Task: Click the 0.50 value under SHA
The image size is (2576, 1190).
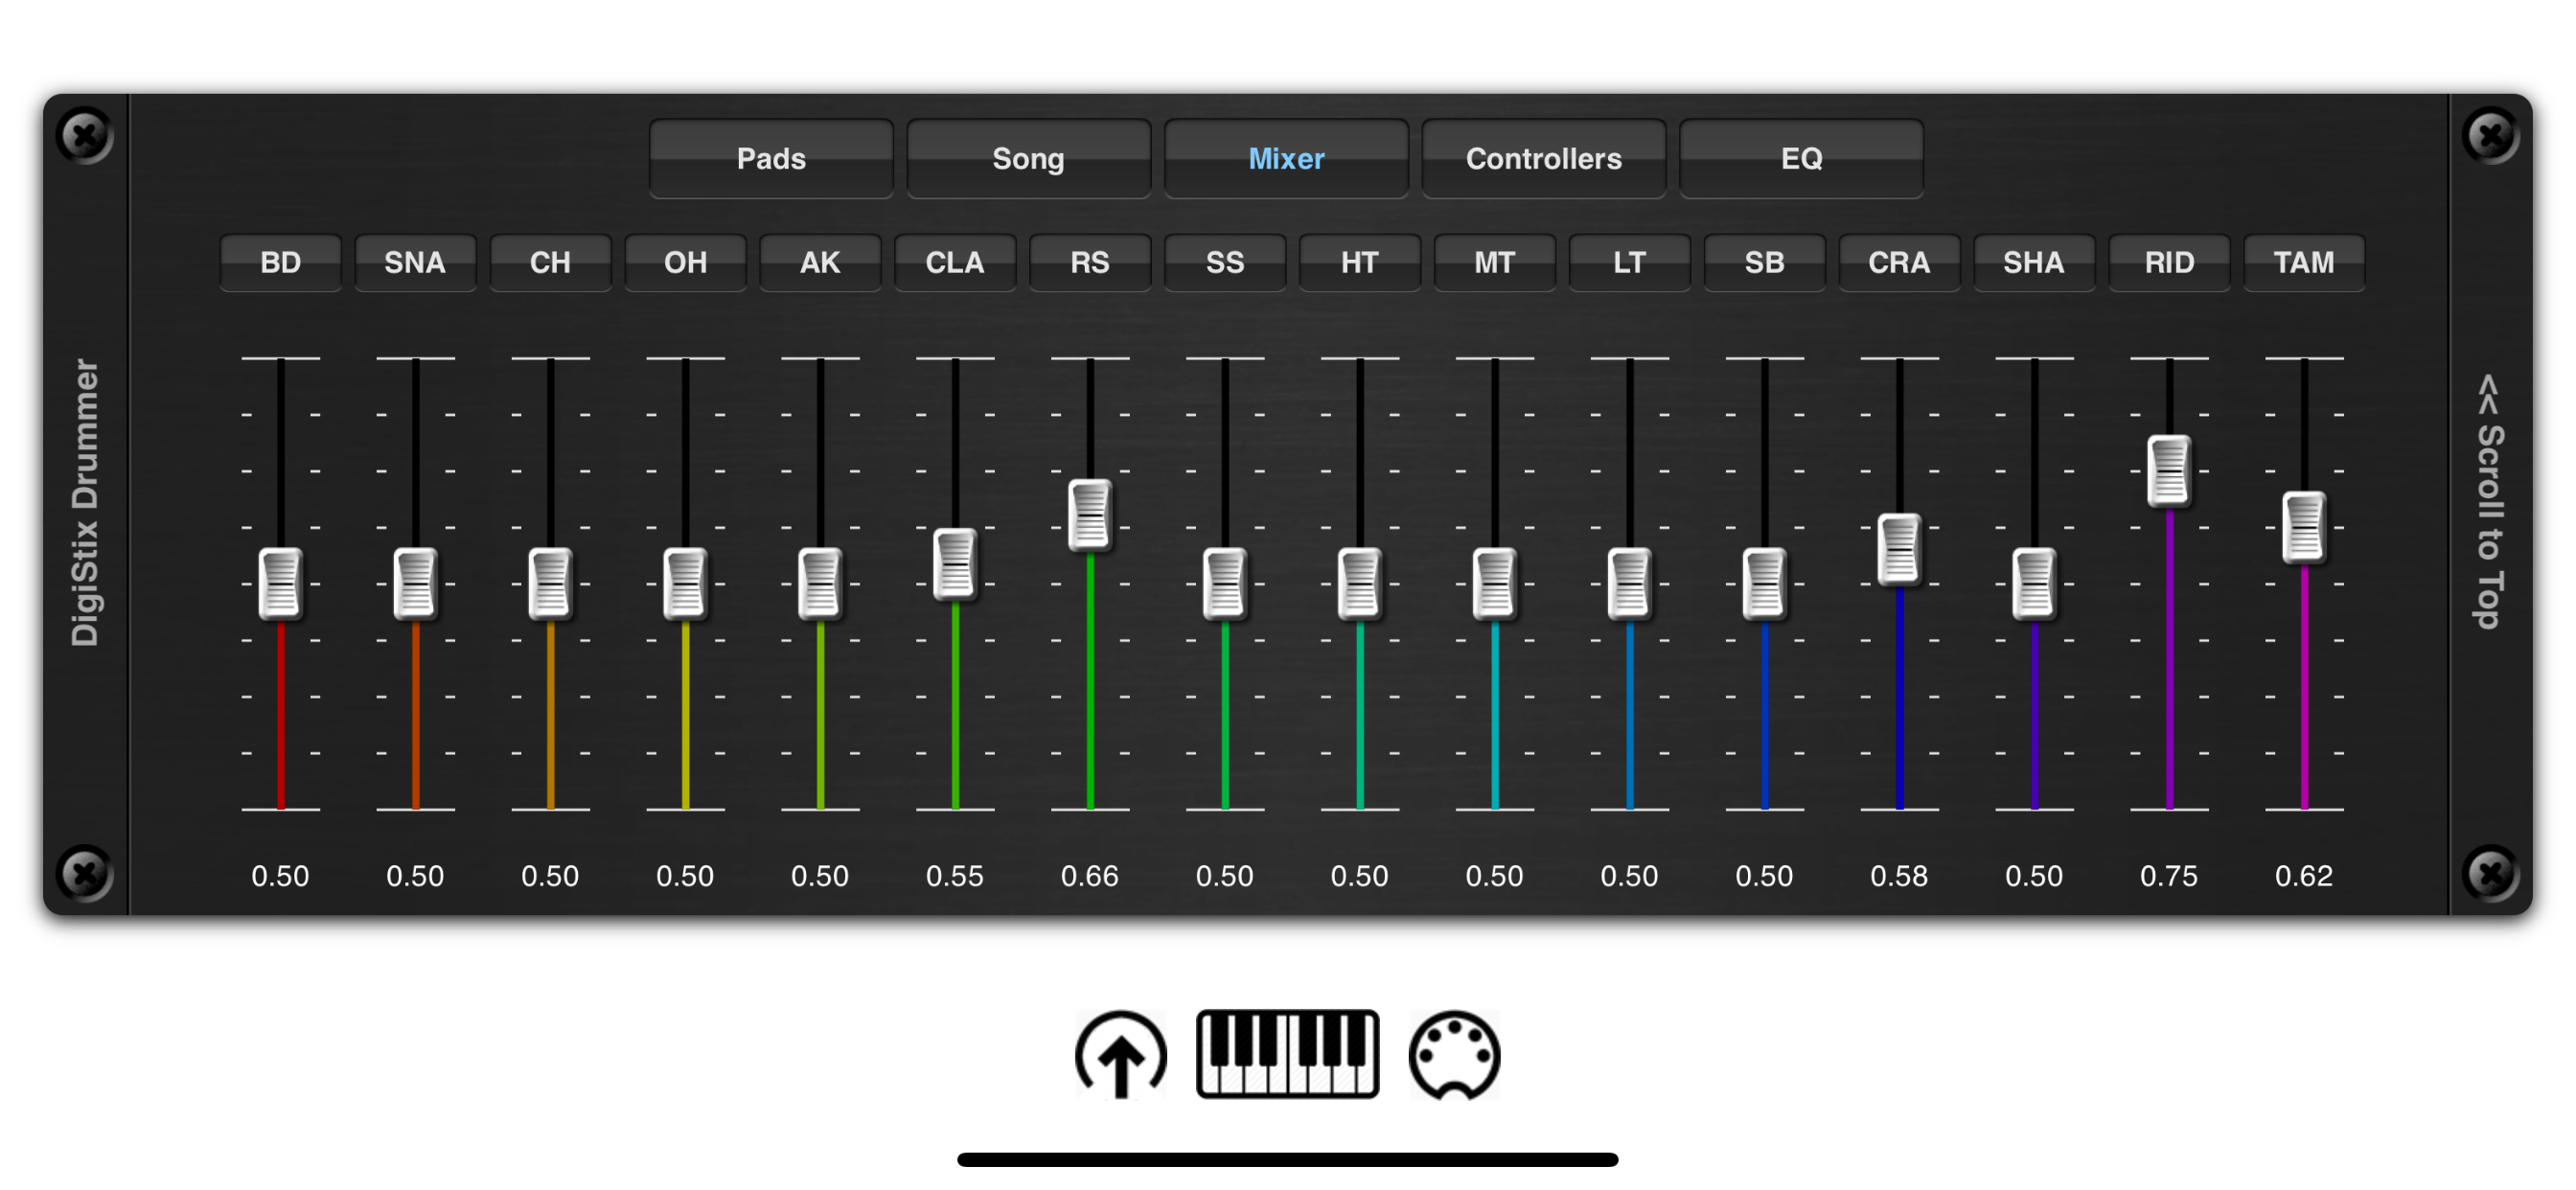Action: [x=2034, y=876]
